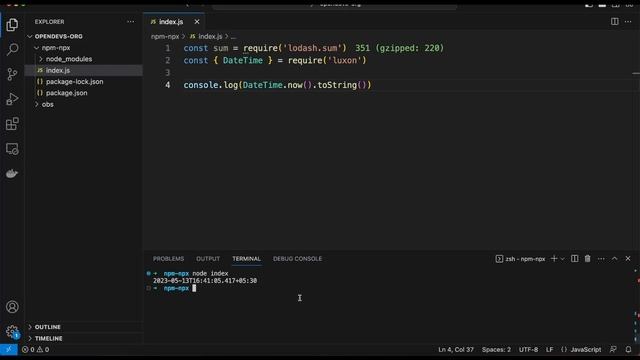Viewport: 640px width, 360px height.
Task: Open terminal panel more actions menu
Action: coord(601,258)
